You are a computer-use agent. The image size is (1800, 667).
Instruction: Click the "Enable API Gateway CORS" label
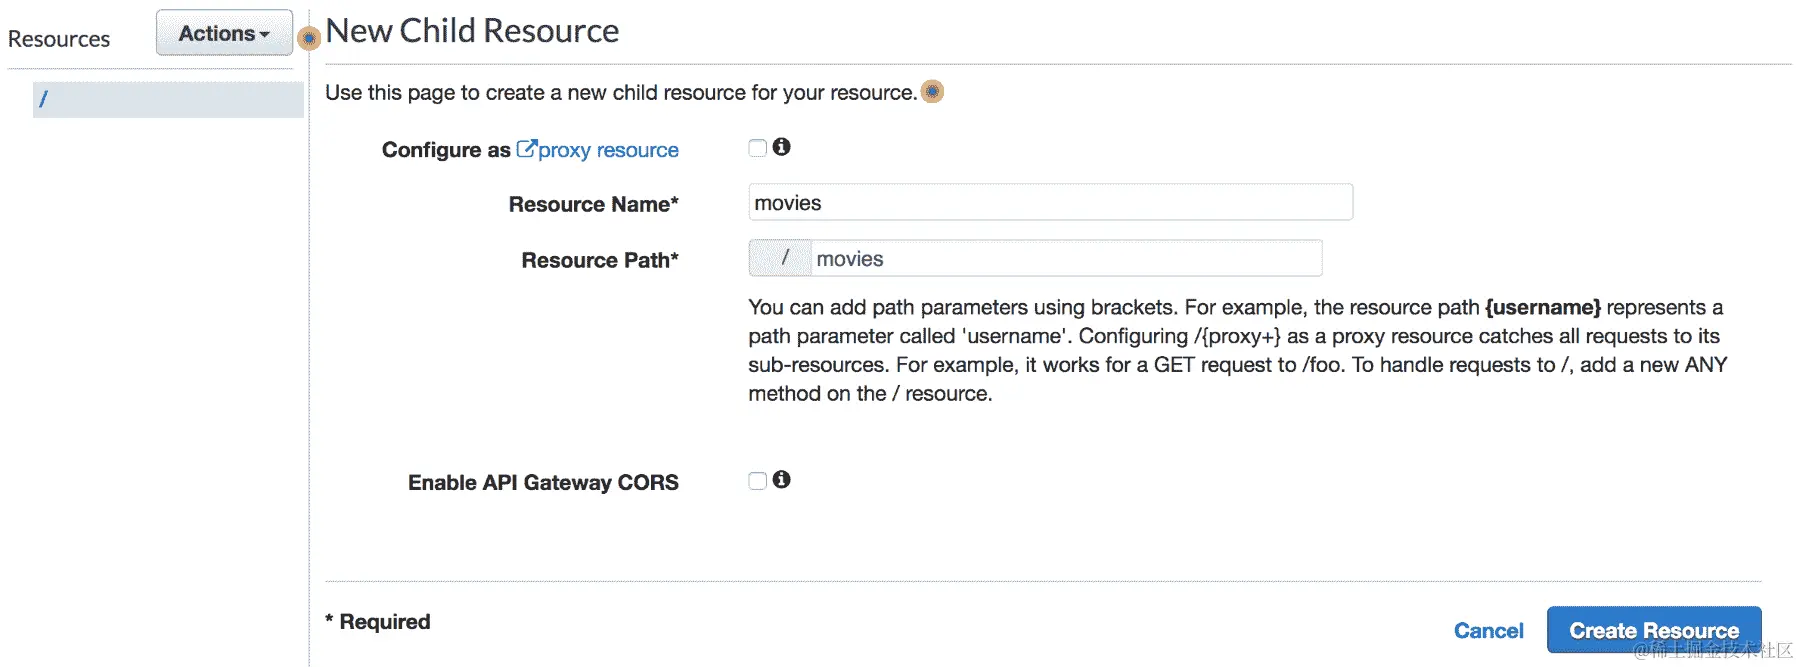coord(543,483)
